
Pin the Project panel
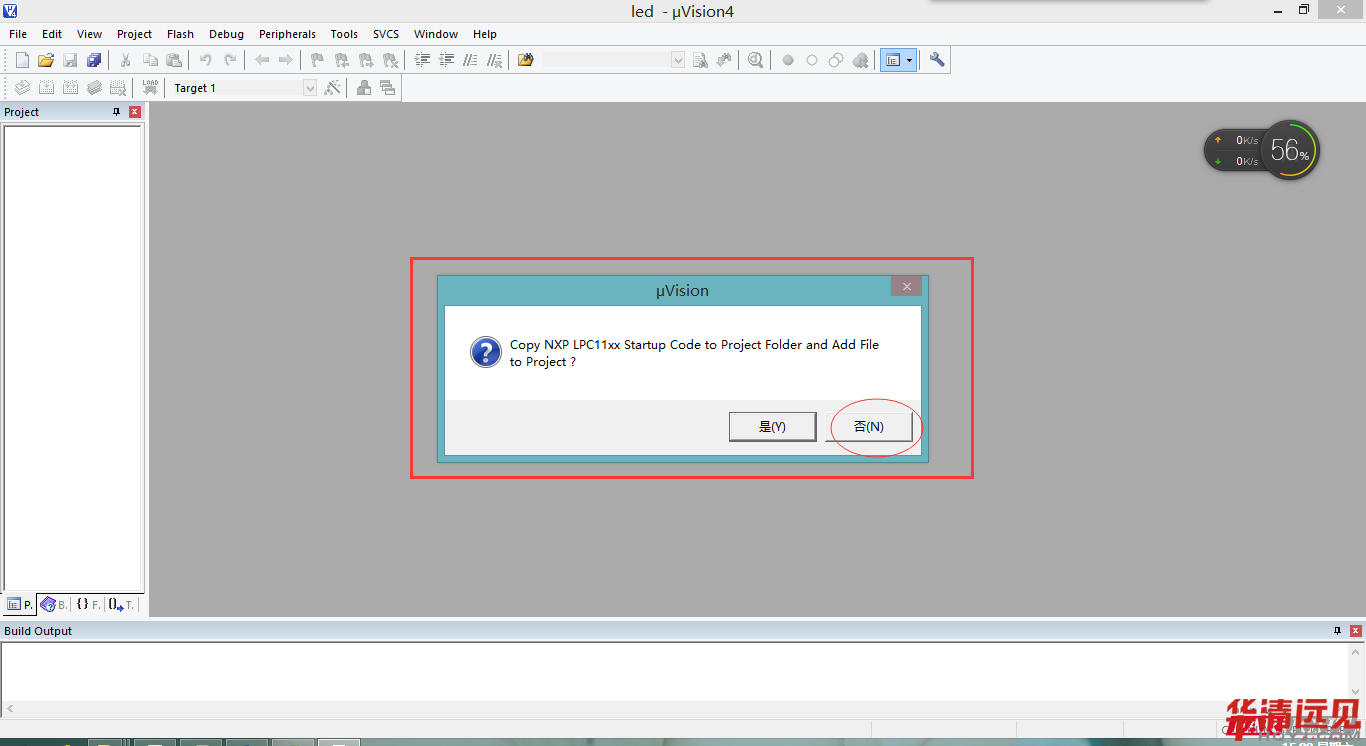(x=116, y=112)
